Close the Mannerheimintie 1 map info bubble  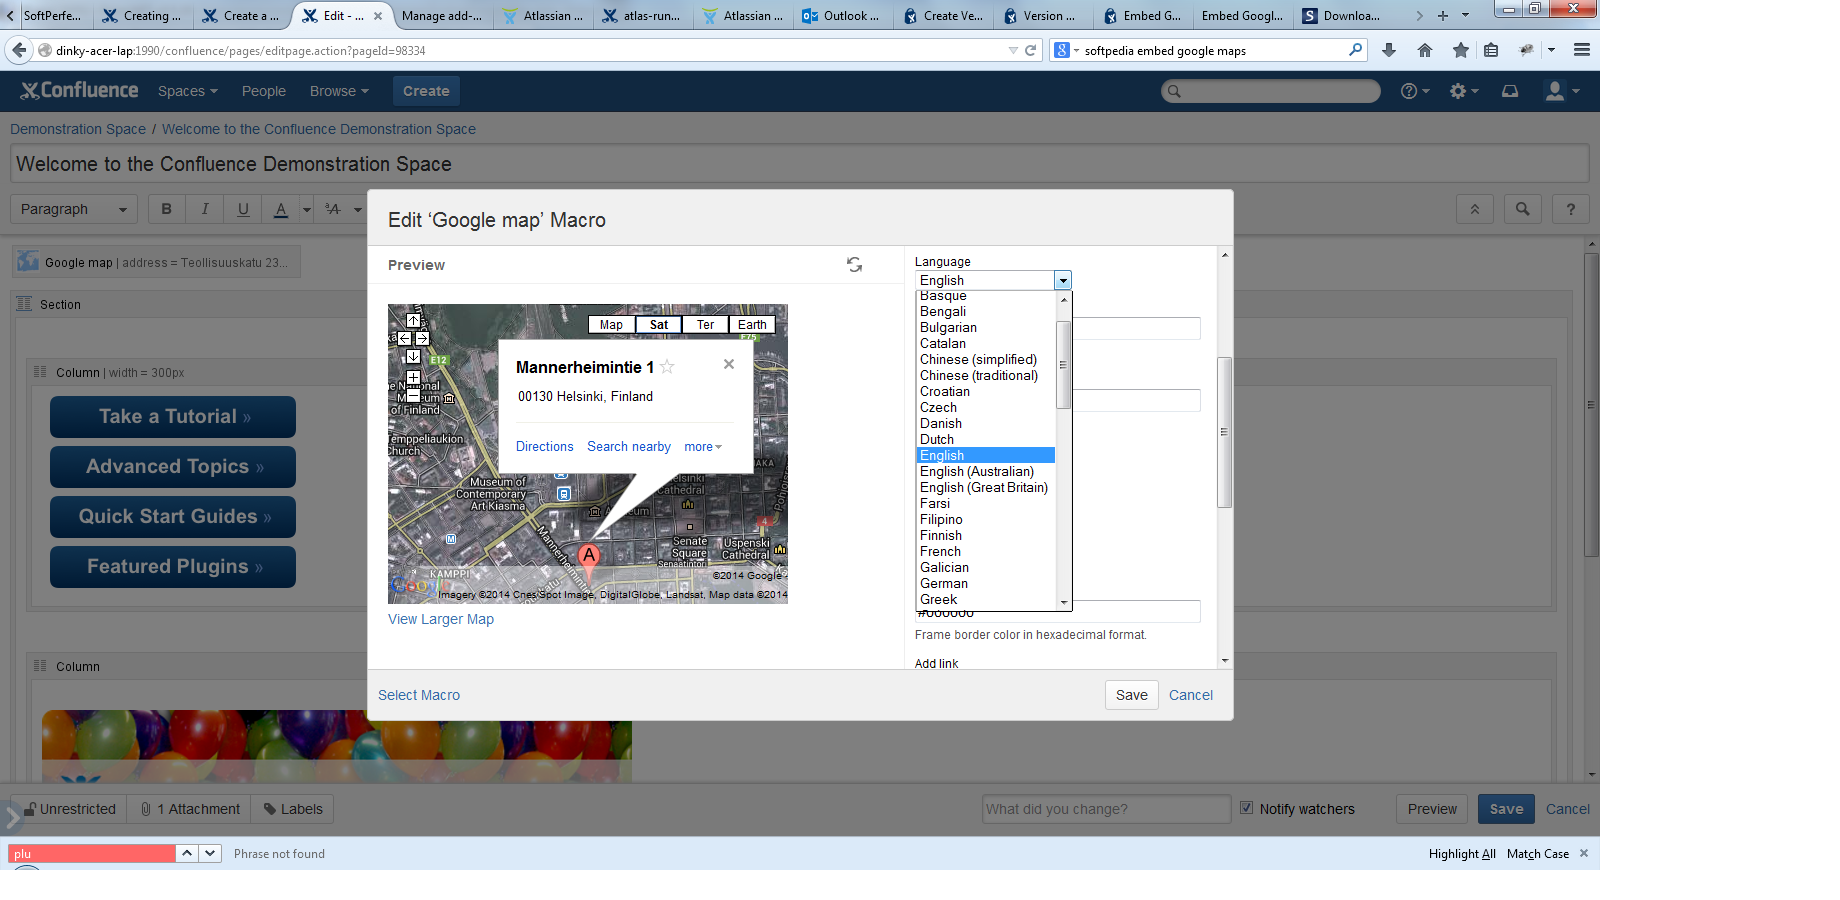(729, 364)
